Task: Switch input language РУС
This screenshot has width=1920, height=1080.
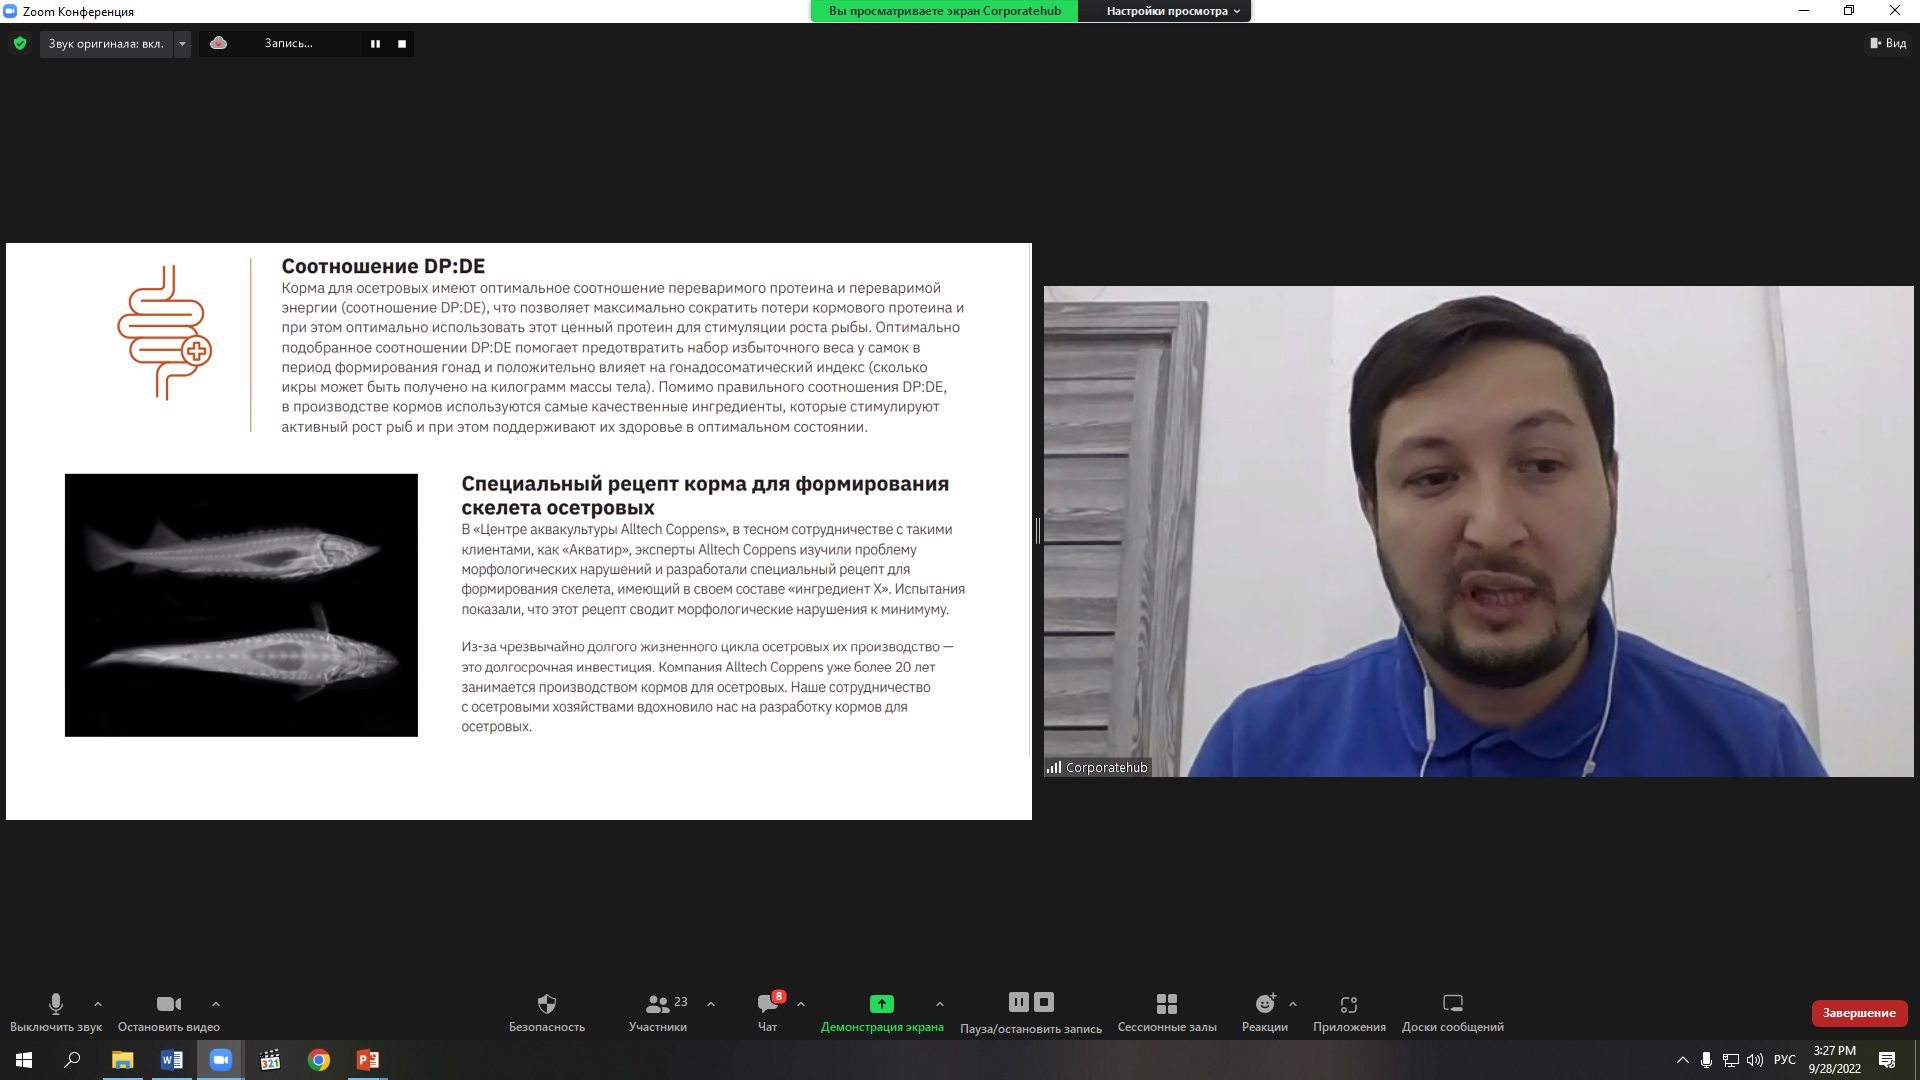Action: pyautogui.click(x=1785, y=1060)
